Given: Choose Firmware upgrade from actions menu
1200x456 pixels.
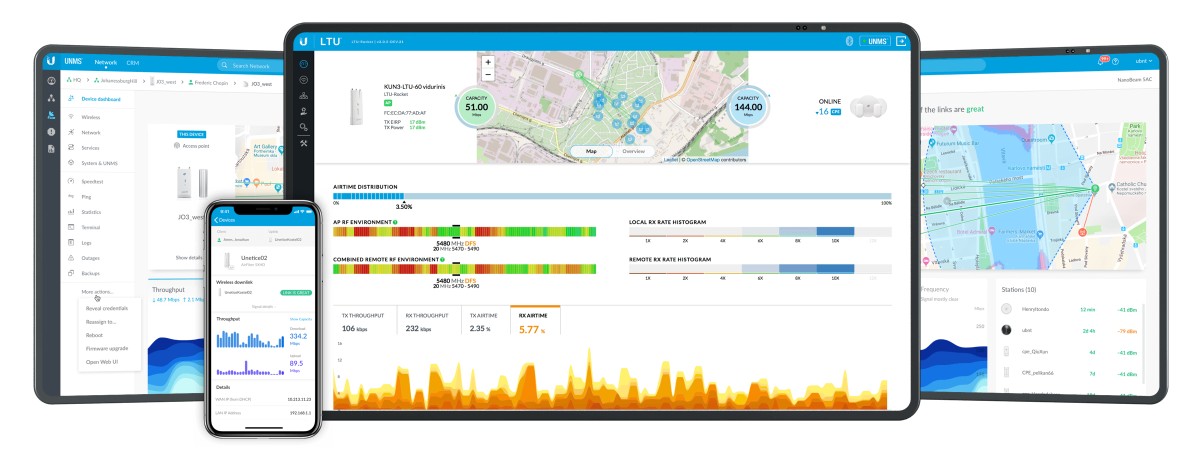Looking at the screenshot, I should point(107,348).
